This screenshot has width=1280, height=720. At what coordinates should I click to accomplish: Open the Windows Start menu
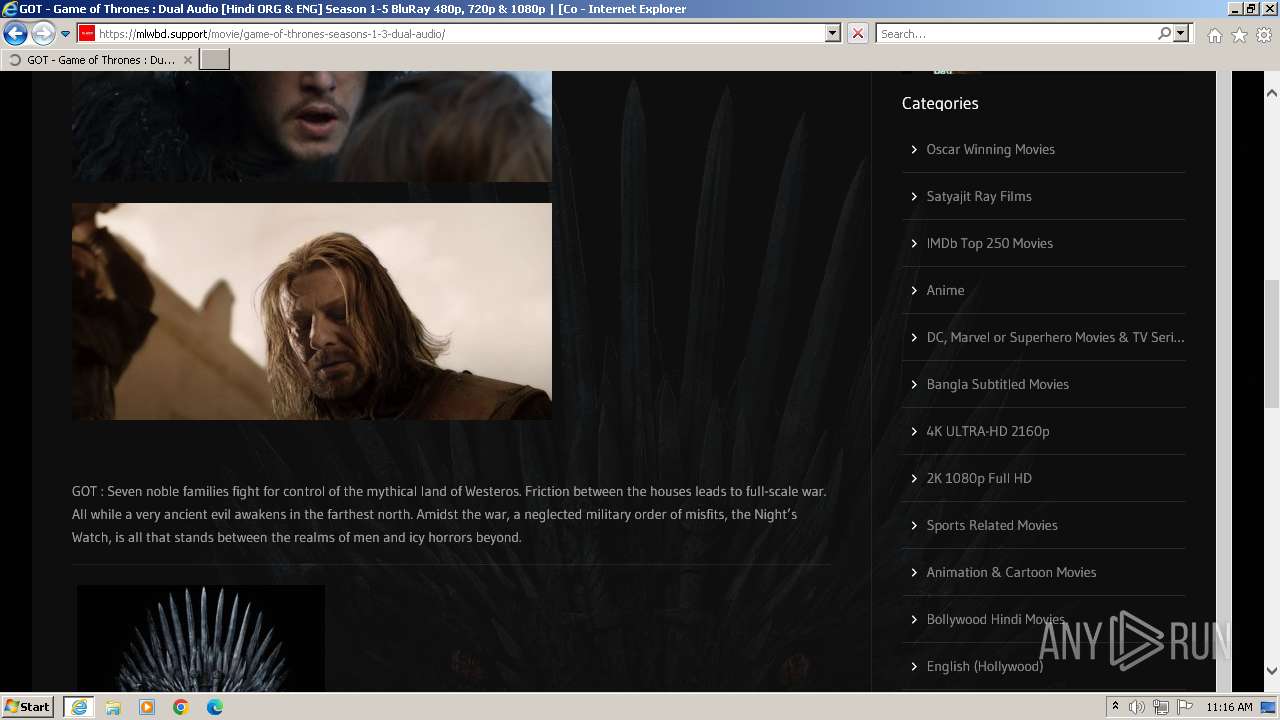27,707
